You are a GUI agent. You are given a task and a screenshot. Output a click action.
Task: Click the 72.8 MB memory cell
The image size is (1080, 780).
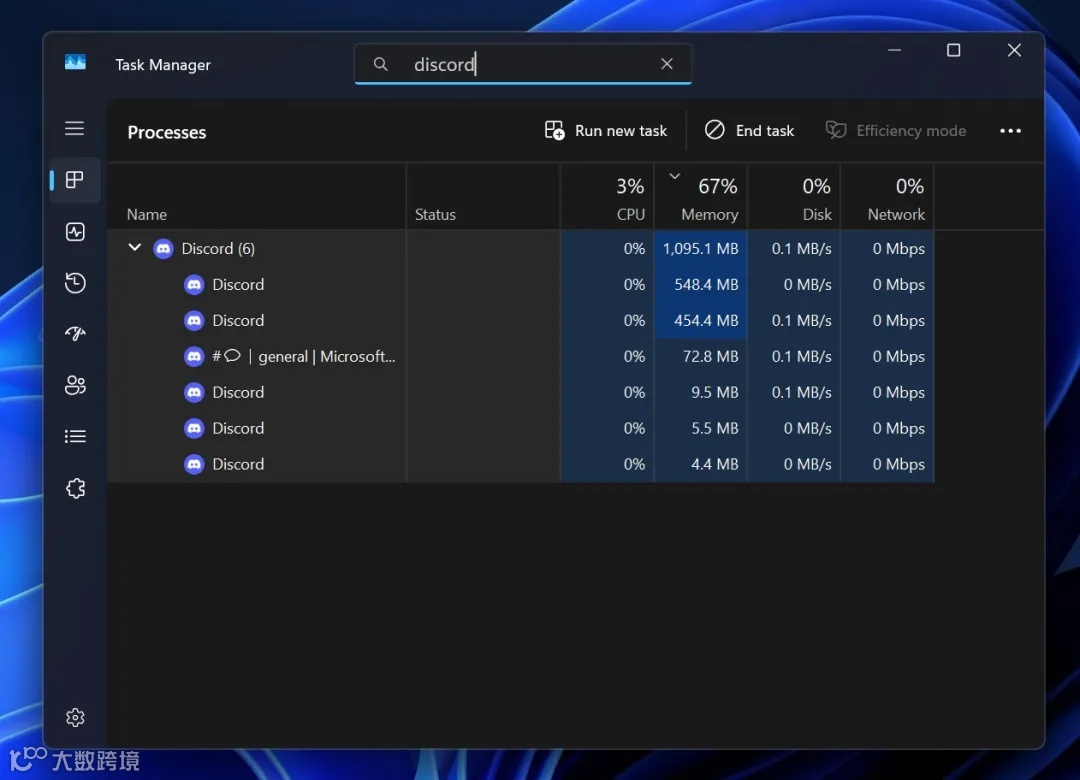pos(700,356)
